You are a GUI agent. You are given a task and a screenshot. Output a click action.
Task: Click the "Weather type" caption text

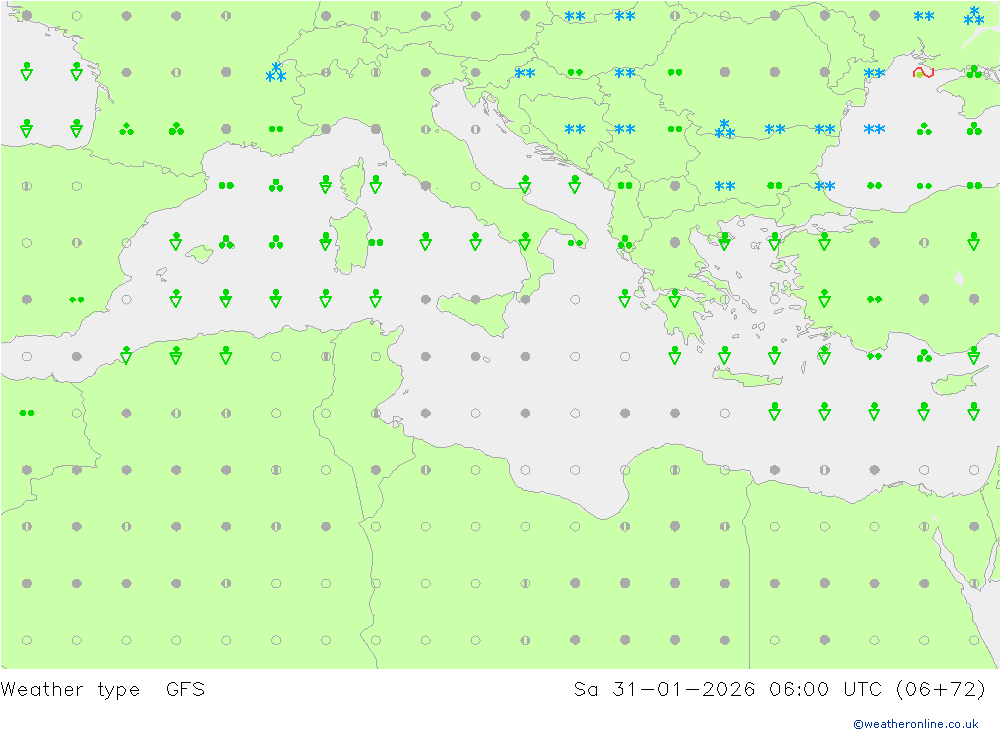click(70, 689)
